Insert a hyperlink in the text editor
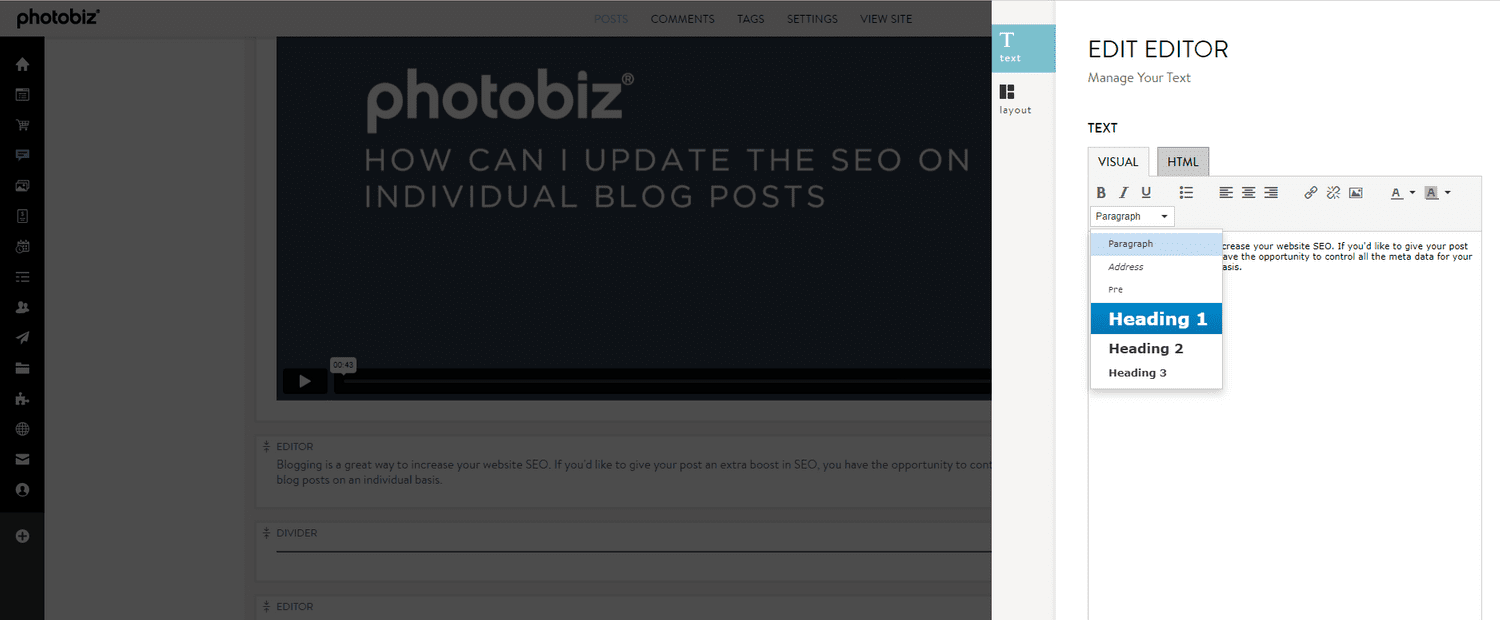The height and width of the screenshot is (620, 1500). tap(1310, 192)
